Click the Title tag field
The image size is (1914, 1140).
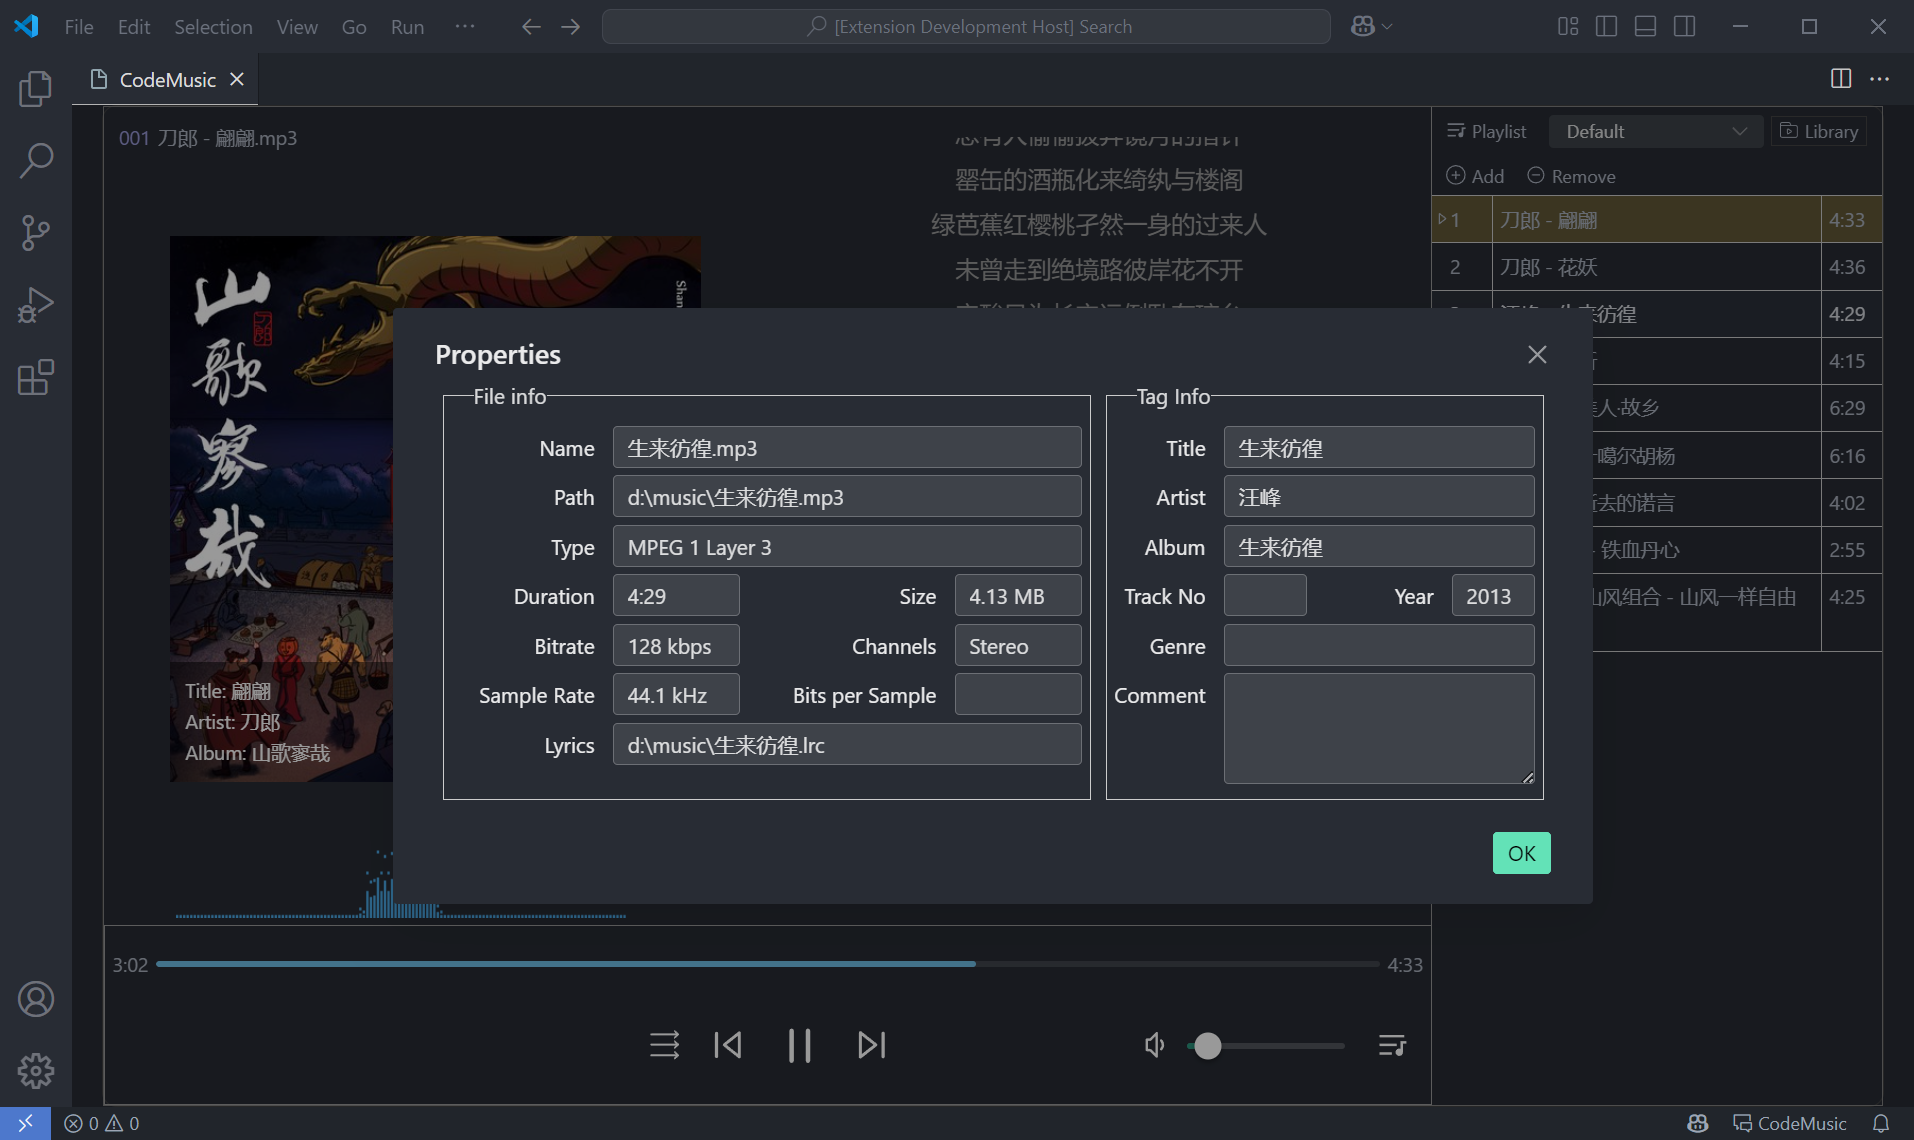coord(1379,448)
